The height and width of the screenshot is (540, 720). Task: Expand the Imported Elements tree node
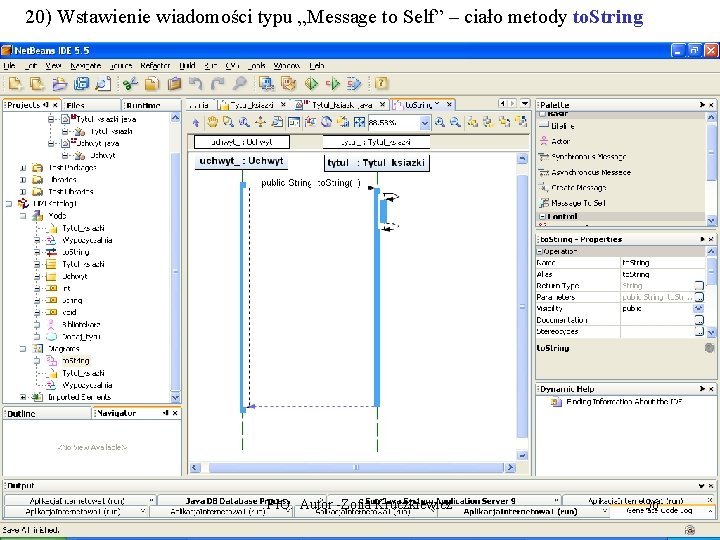tap(23, 397)
